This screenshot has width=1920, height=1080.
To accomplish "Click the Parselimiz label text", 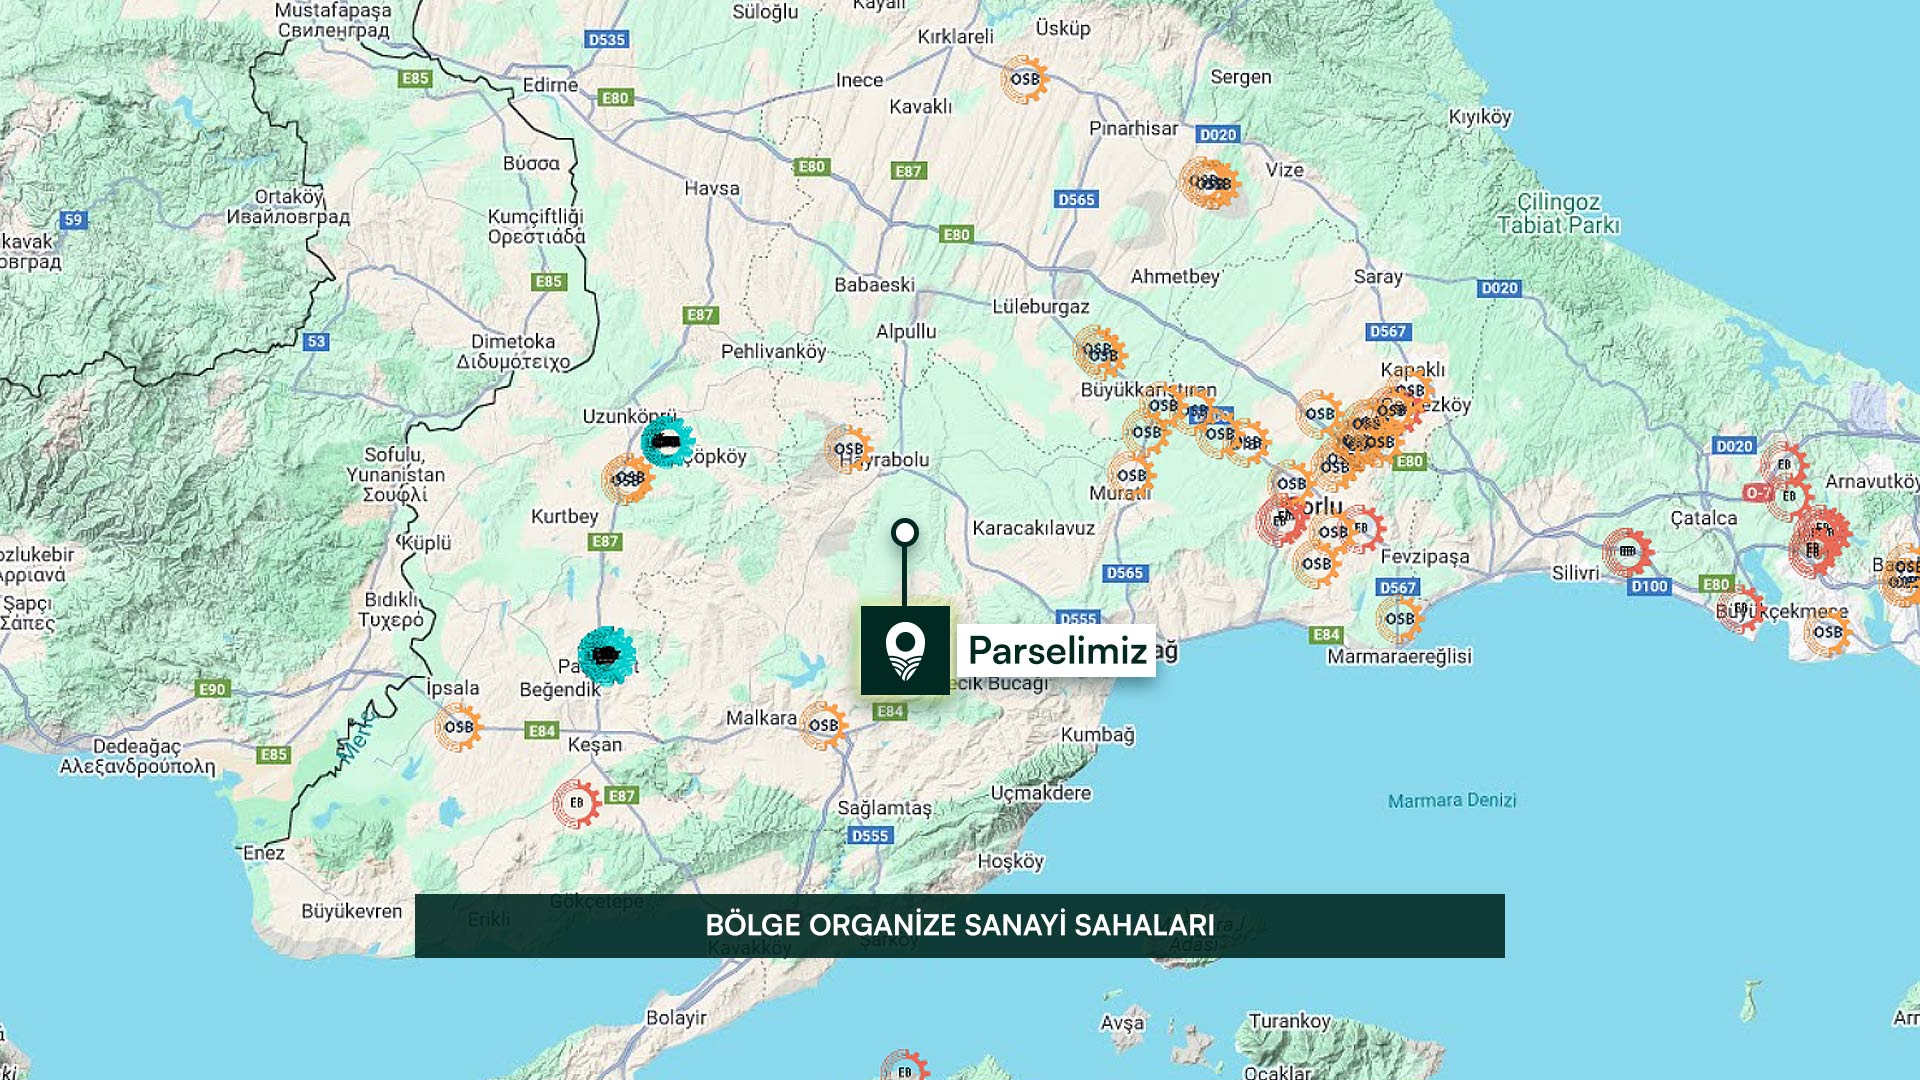I will pyautogui.click(x=1057, y=651).
